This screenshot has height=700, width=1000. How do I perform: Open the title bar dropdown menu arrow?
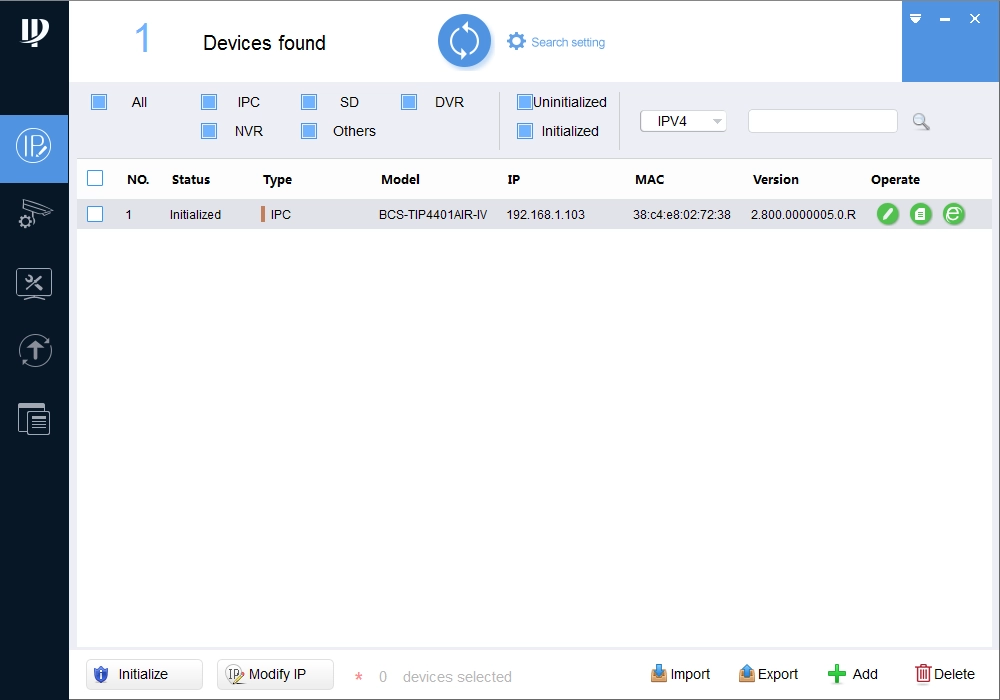[x=915, y=18]
